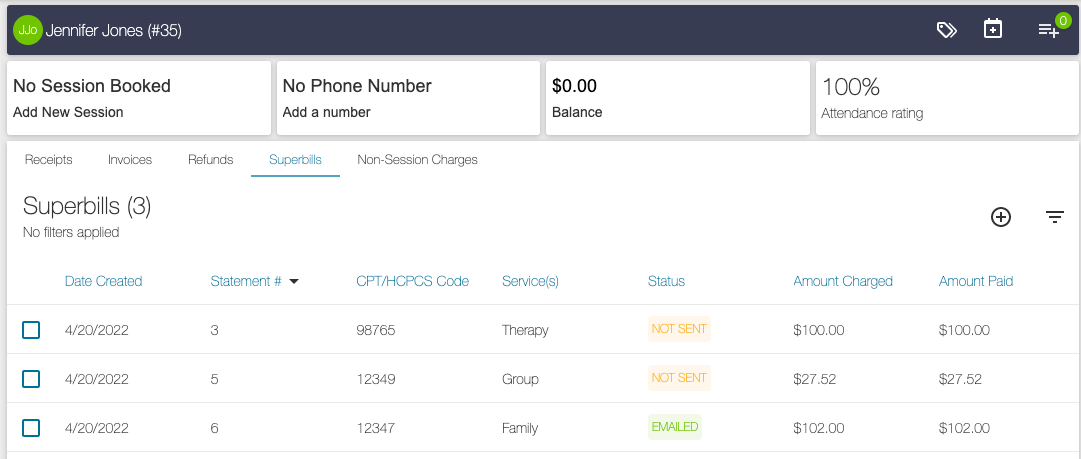The image size is (1081, 459).
Task: Check the Family superbill row checkbox
Action: [31, 428]
